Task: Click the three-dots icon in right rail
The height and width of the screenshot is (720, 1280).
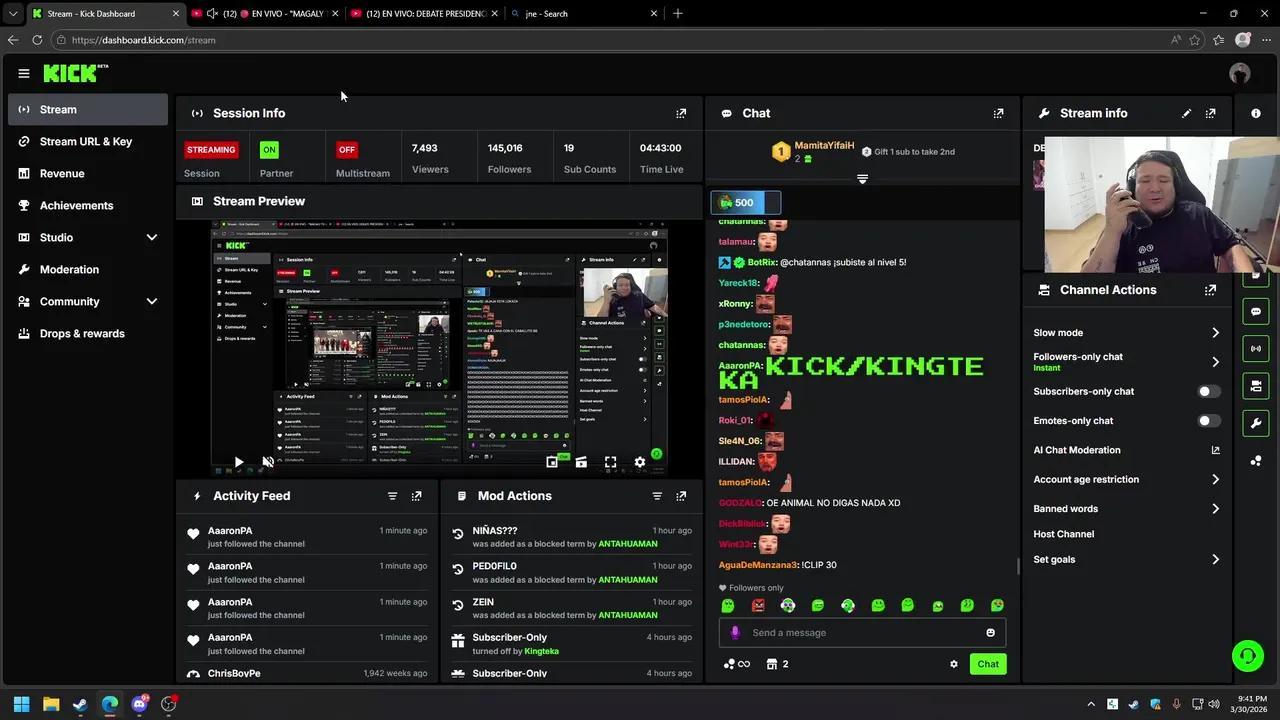Action: [x=1256, y=460]
